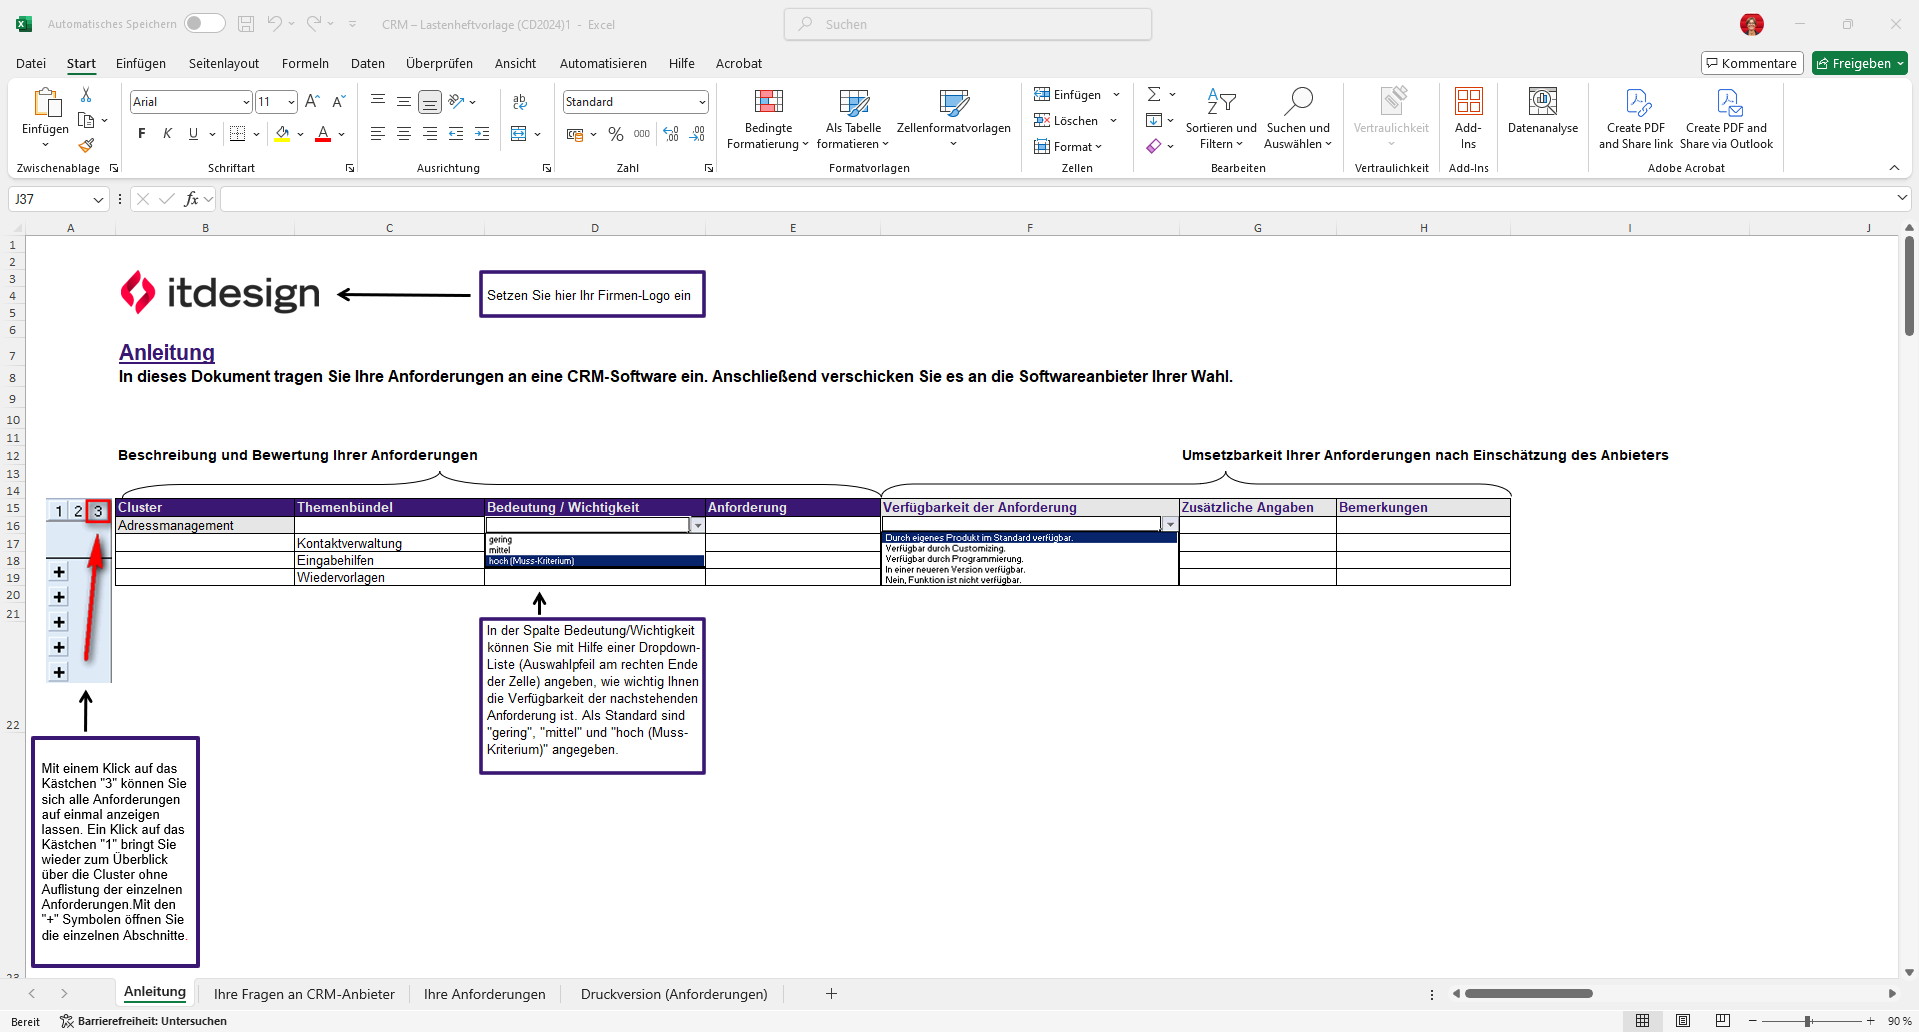Click the Kommentare button
1919x1032 pixels.
(x=1752, y=63)
